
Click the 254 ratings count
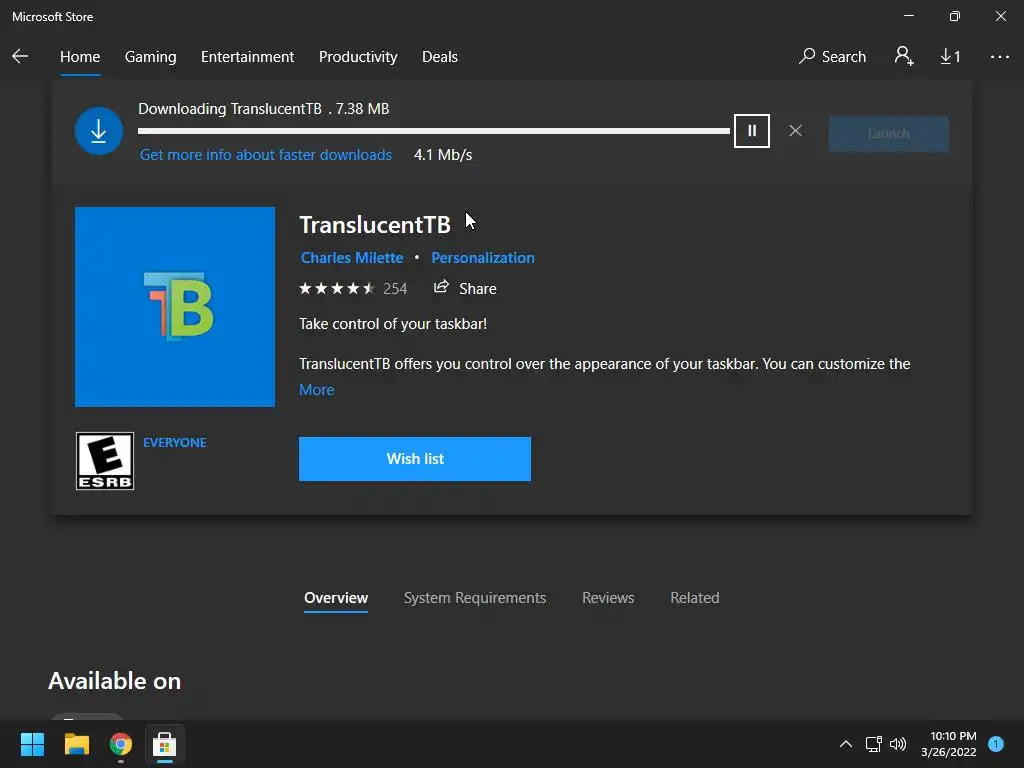(x=395, y=289)
